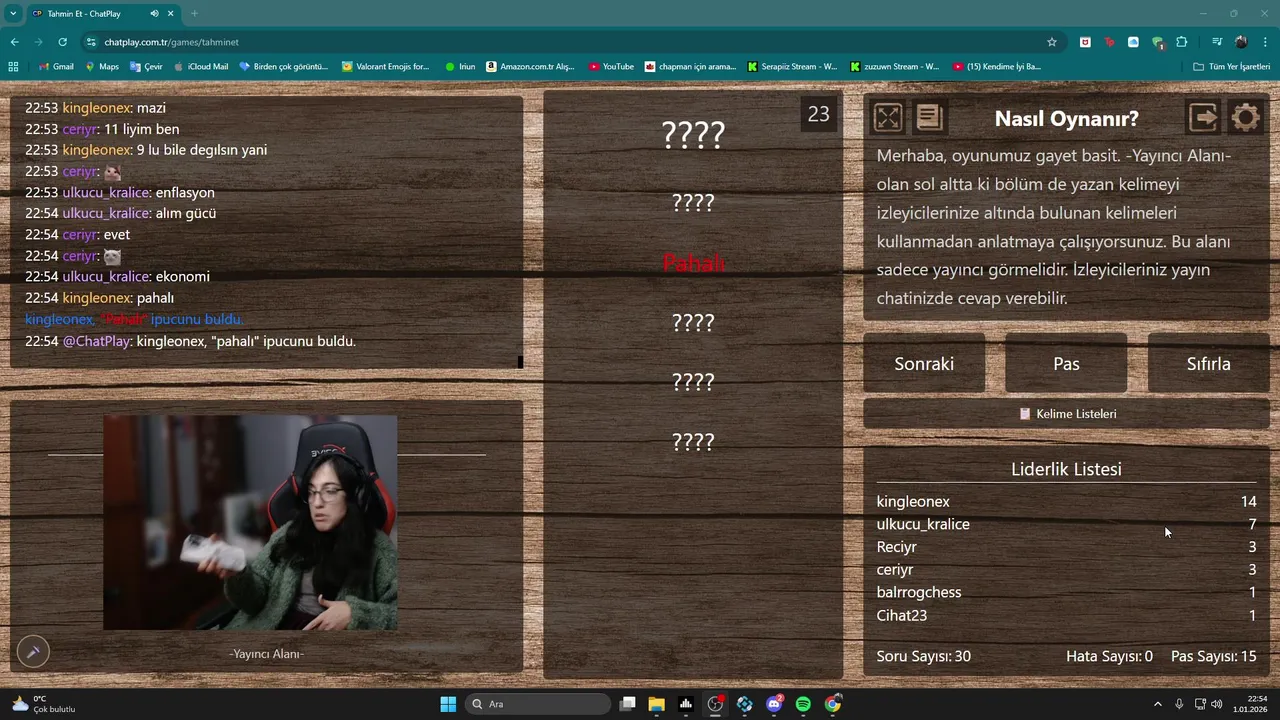Open File Explorer from the taskbar

click(656, 704)
